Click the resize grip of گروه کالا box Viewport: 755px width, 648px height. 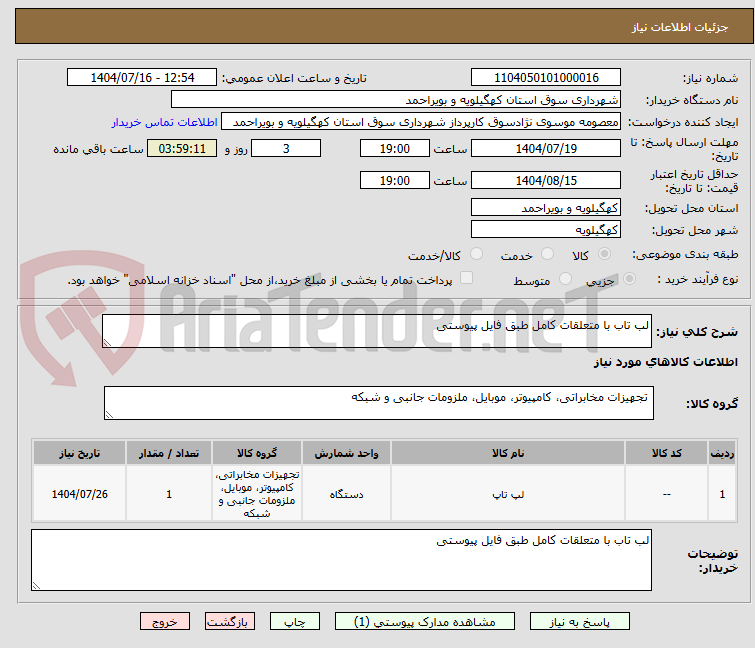point(109,415)
